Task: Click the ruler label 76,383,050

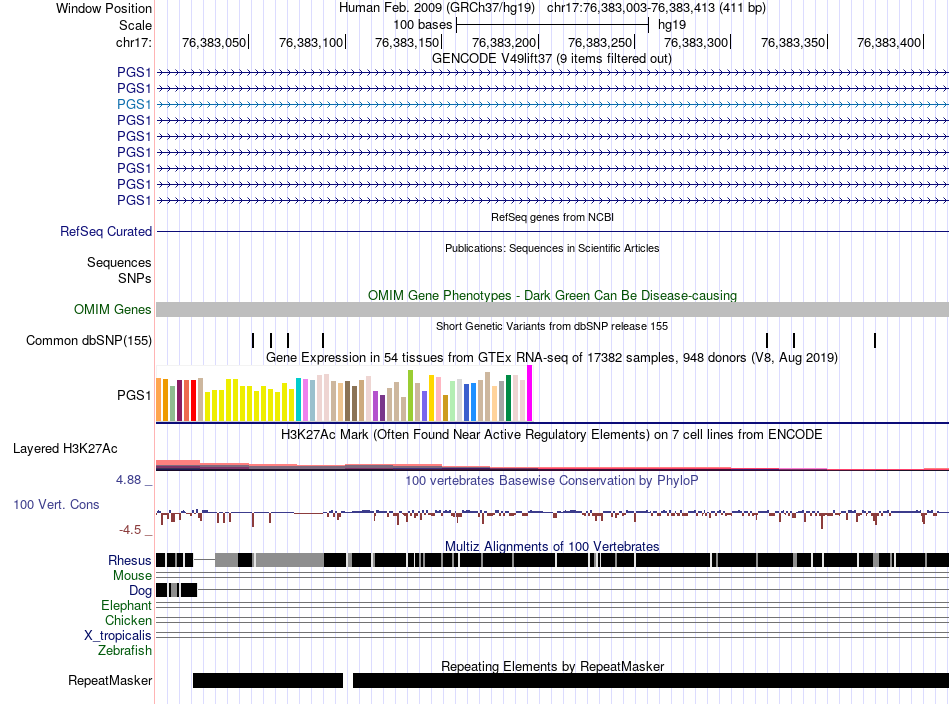Action: coord(214,42)
